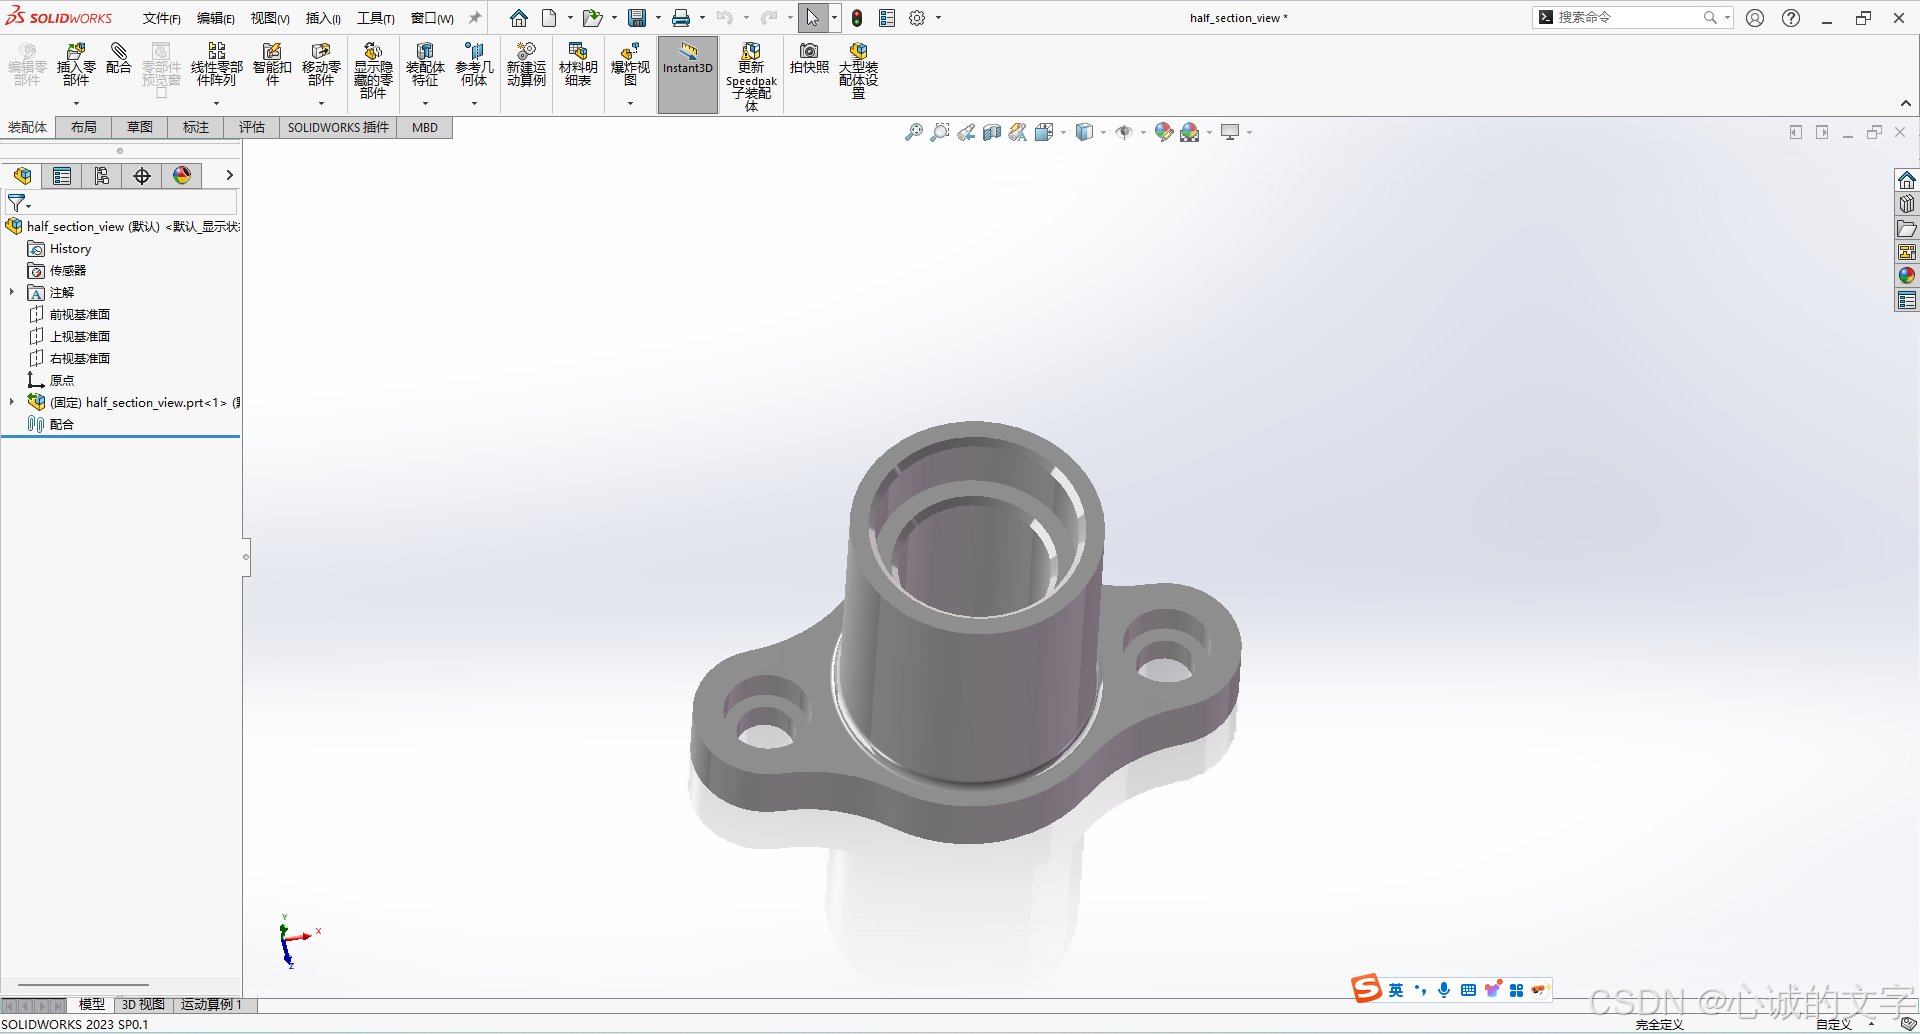Open the 运动算例 1 bottom tab
The height and width of the screenshot is (1034, 1920).
tap(211, 1004)
